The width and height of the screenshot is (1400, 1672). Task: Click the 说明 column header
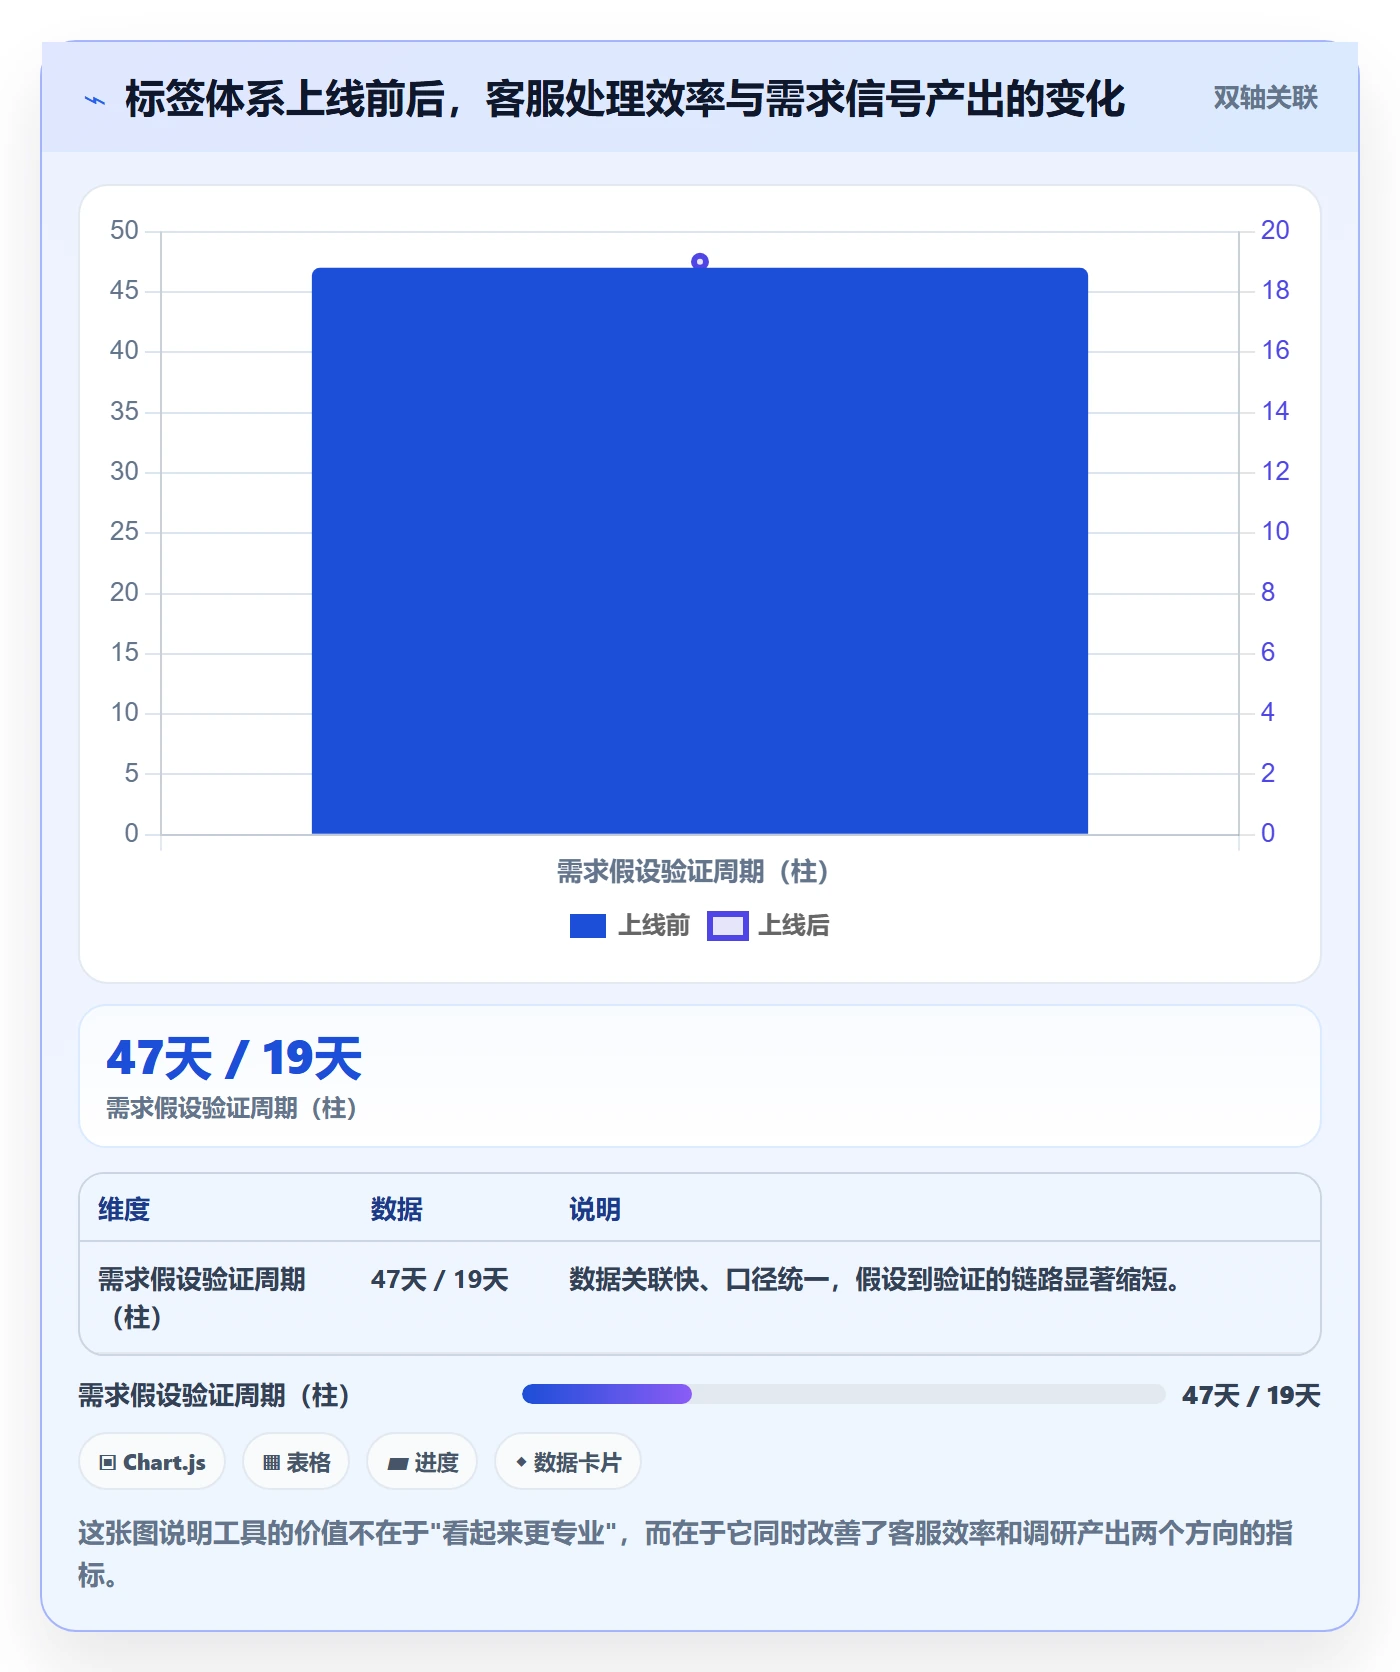(595, 1209)
